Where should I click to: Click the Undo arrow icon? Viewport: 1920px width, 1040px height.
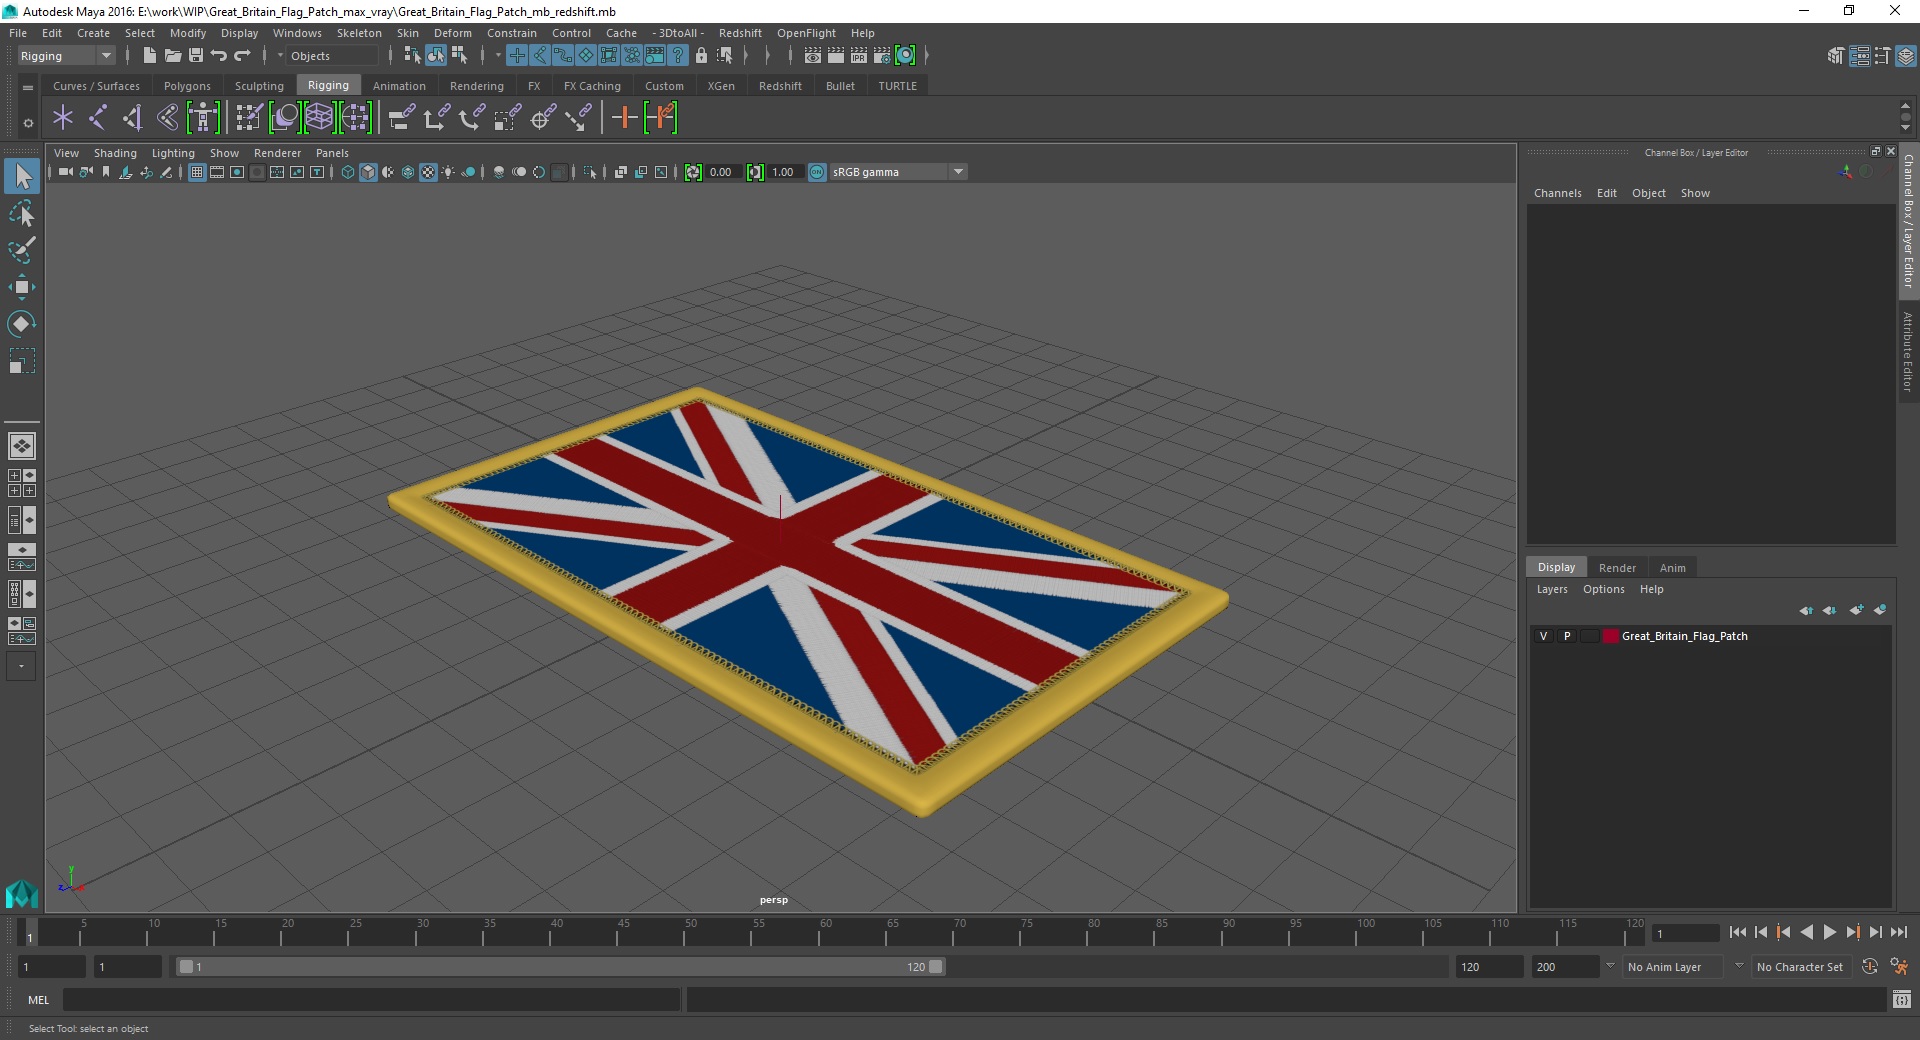[x=219, y=56]
